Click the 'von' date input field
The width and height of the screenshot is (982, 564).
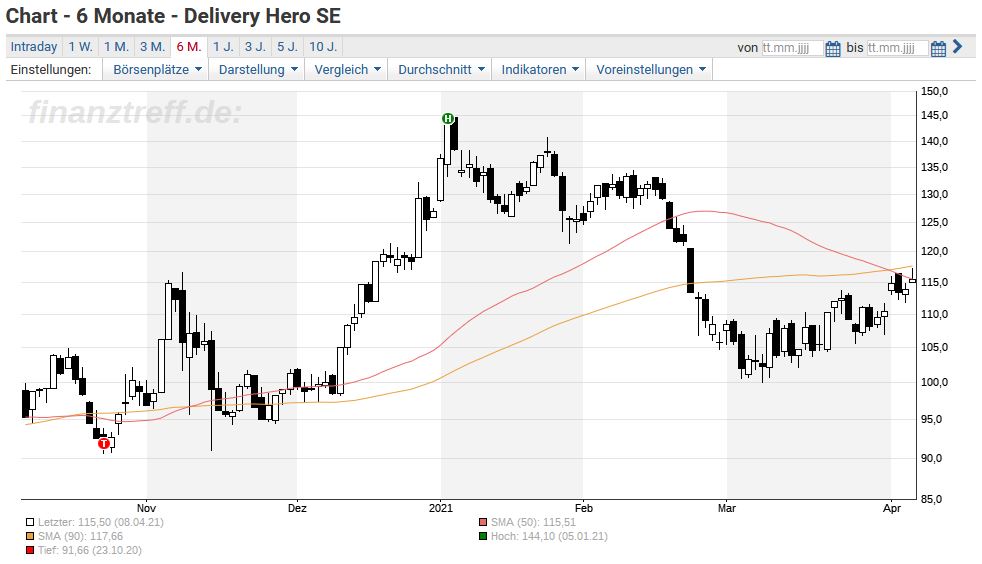[792, 48]
